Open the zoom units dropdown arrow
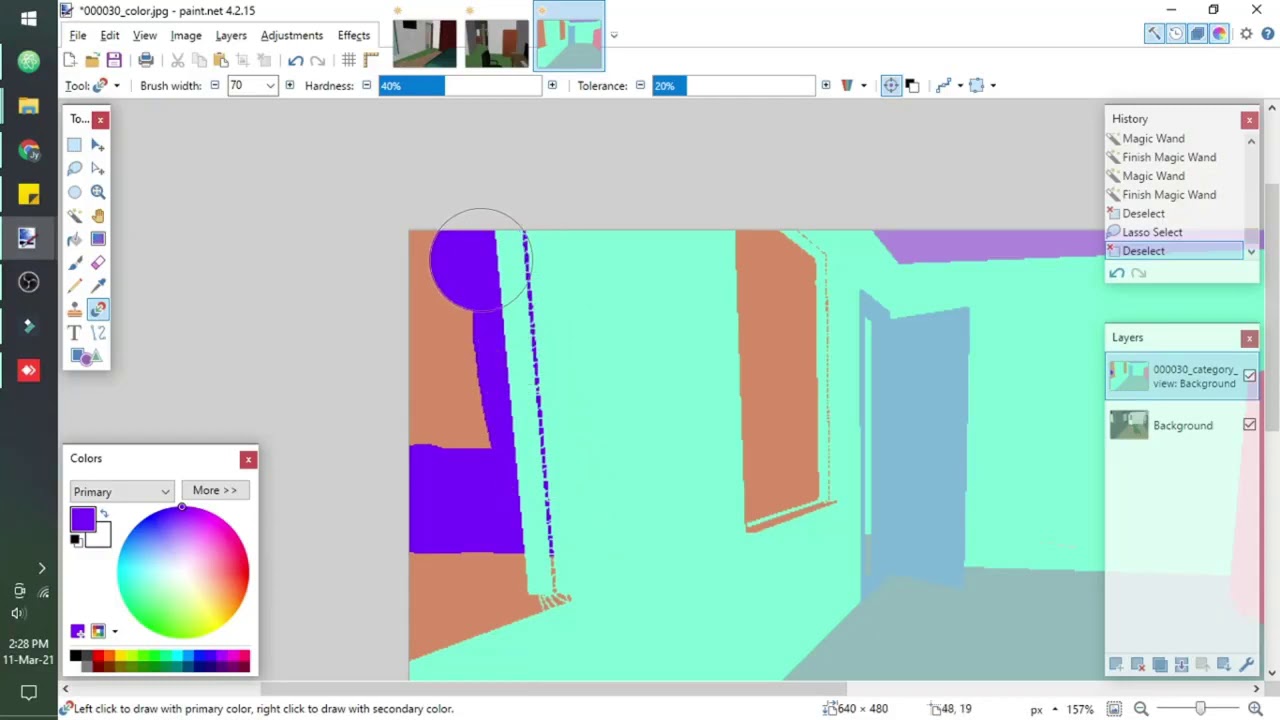This screenshot has width=1280, height=720. pos(1055,709)
